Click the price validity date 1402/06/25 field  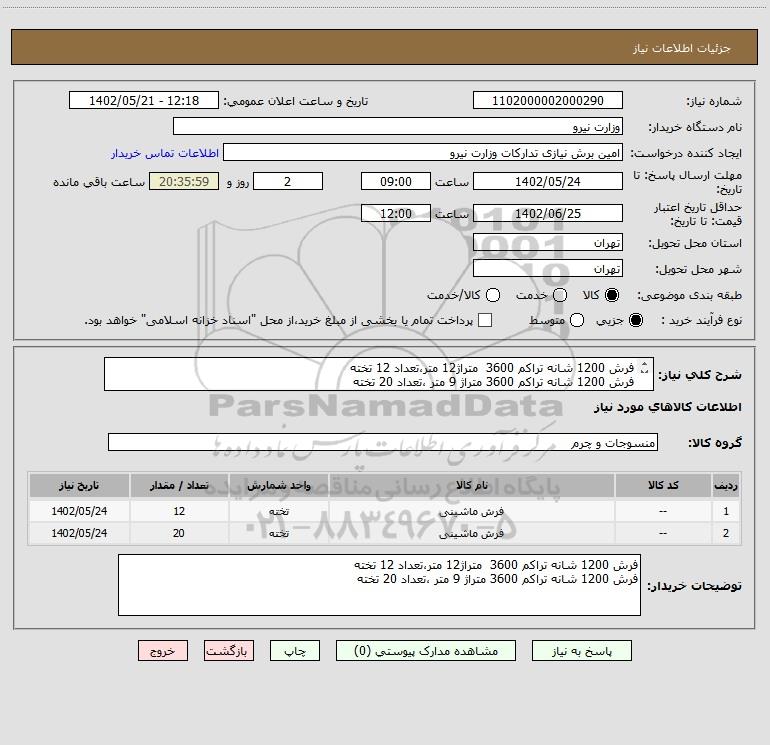[x=548, y=213]
